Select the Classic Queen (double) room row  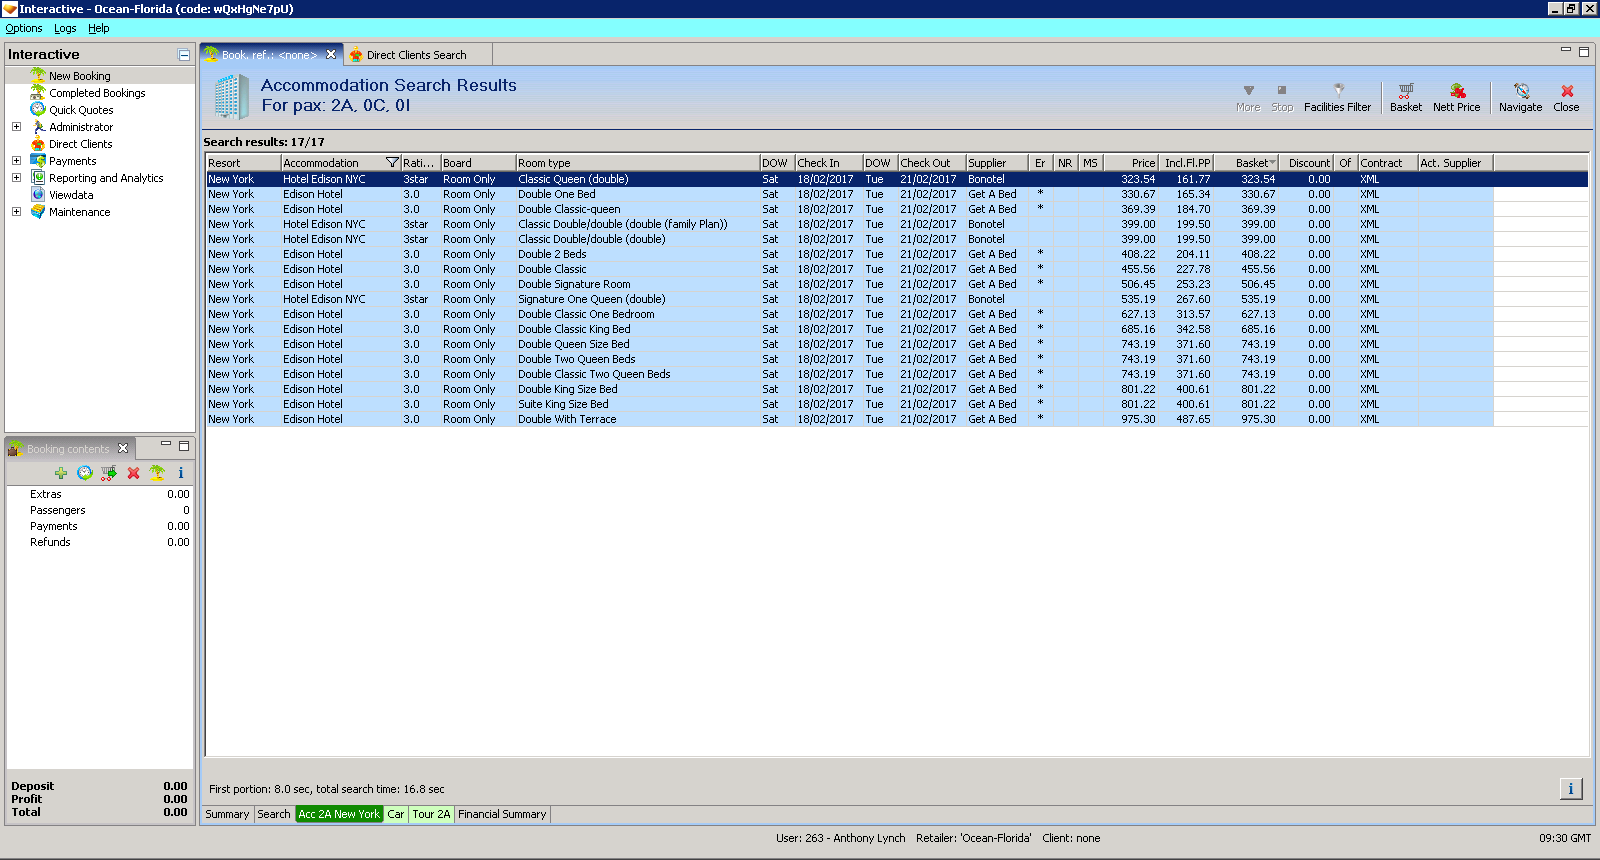(896, 179)
